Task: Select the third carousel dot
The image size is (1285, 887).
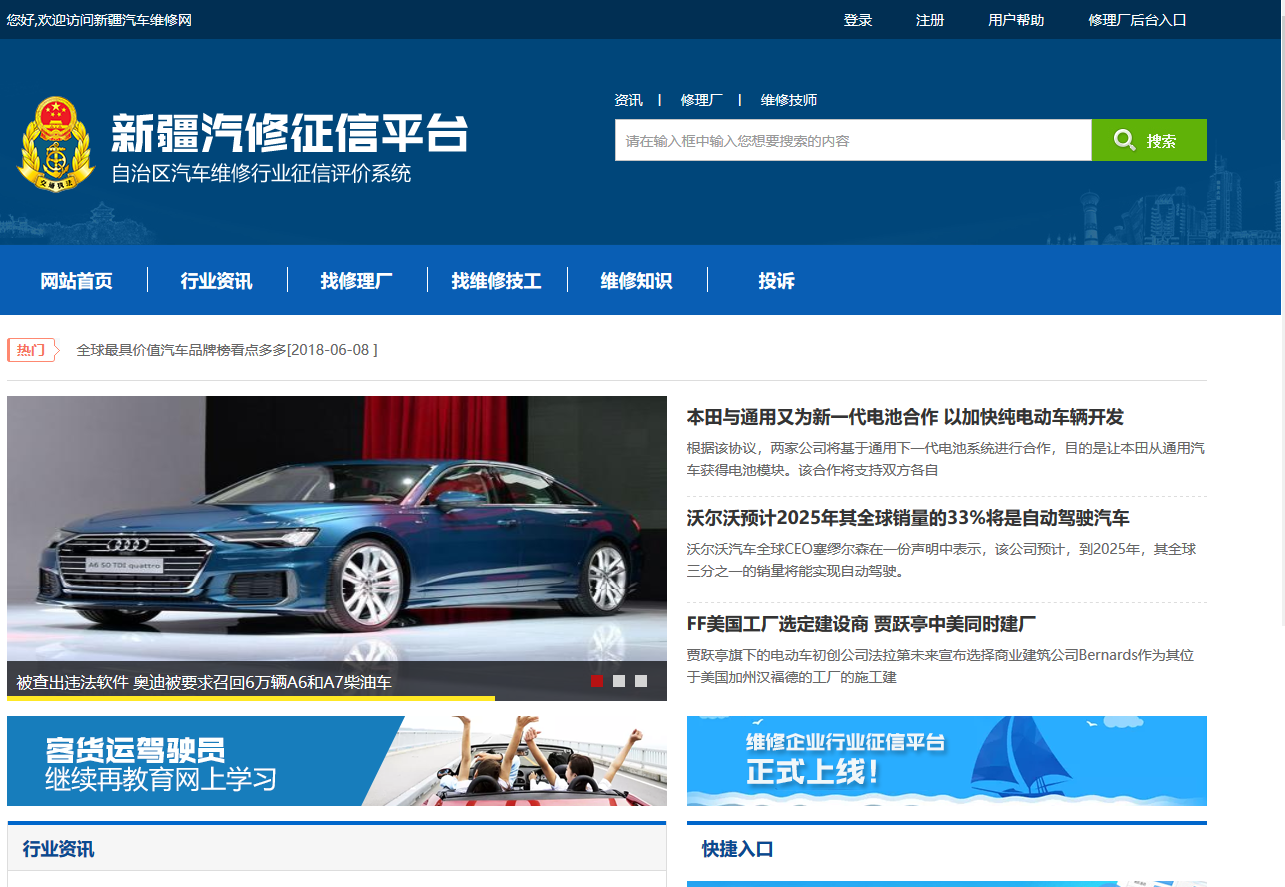Action: tap(641, 681)
